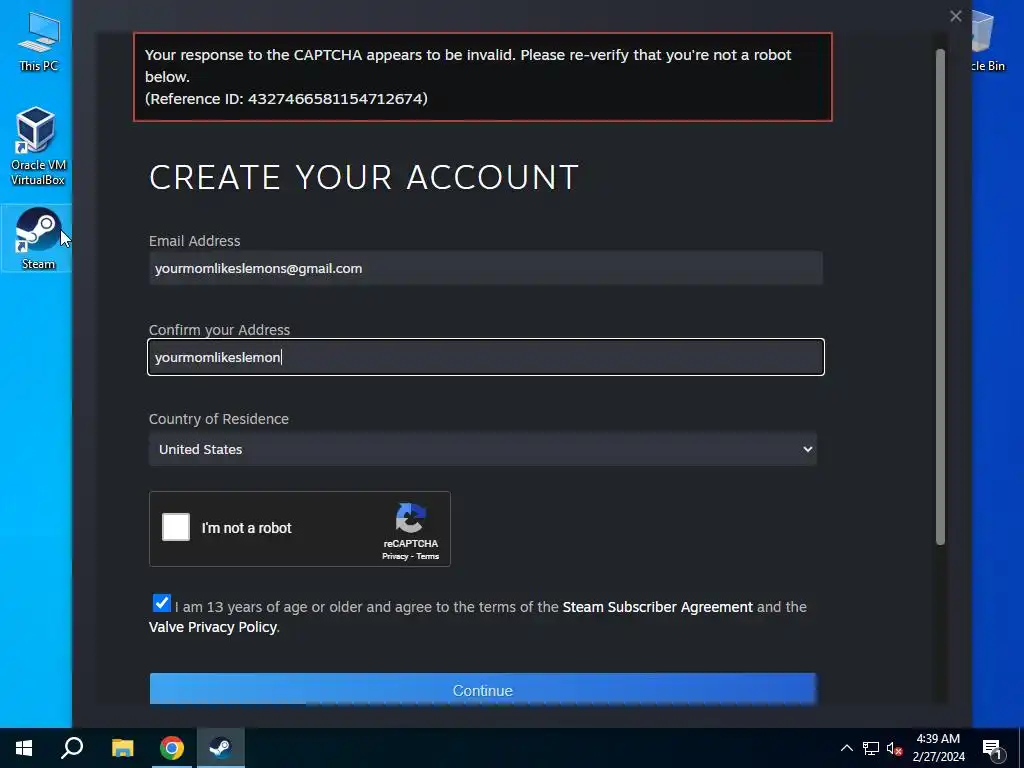Open the reCAPTCHA Terms link
The image size is (1024, 768).
point(428,556)
